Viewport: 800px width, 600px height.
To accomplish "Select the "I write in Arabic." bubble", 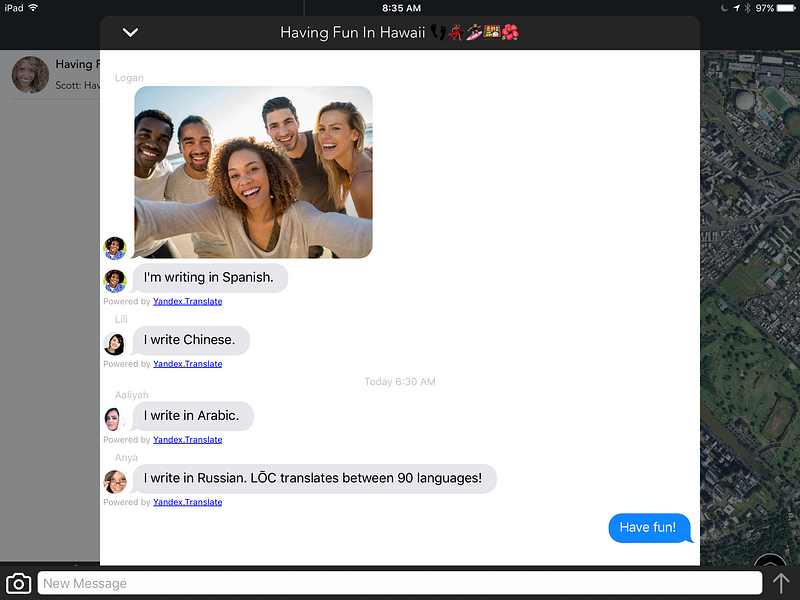I will coord(192,416).
